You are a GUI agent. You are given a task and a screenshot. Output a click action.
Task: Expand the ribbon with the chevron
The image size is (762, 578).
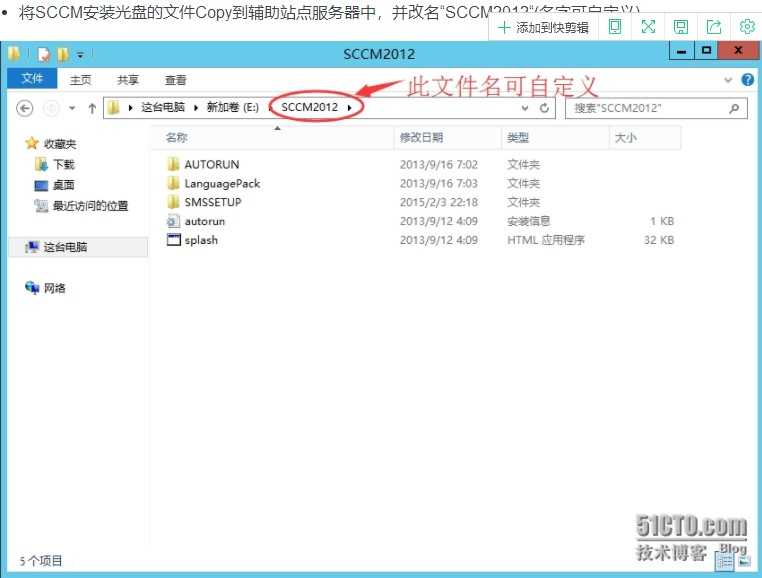(x=728, y=80)
